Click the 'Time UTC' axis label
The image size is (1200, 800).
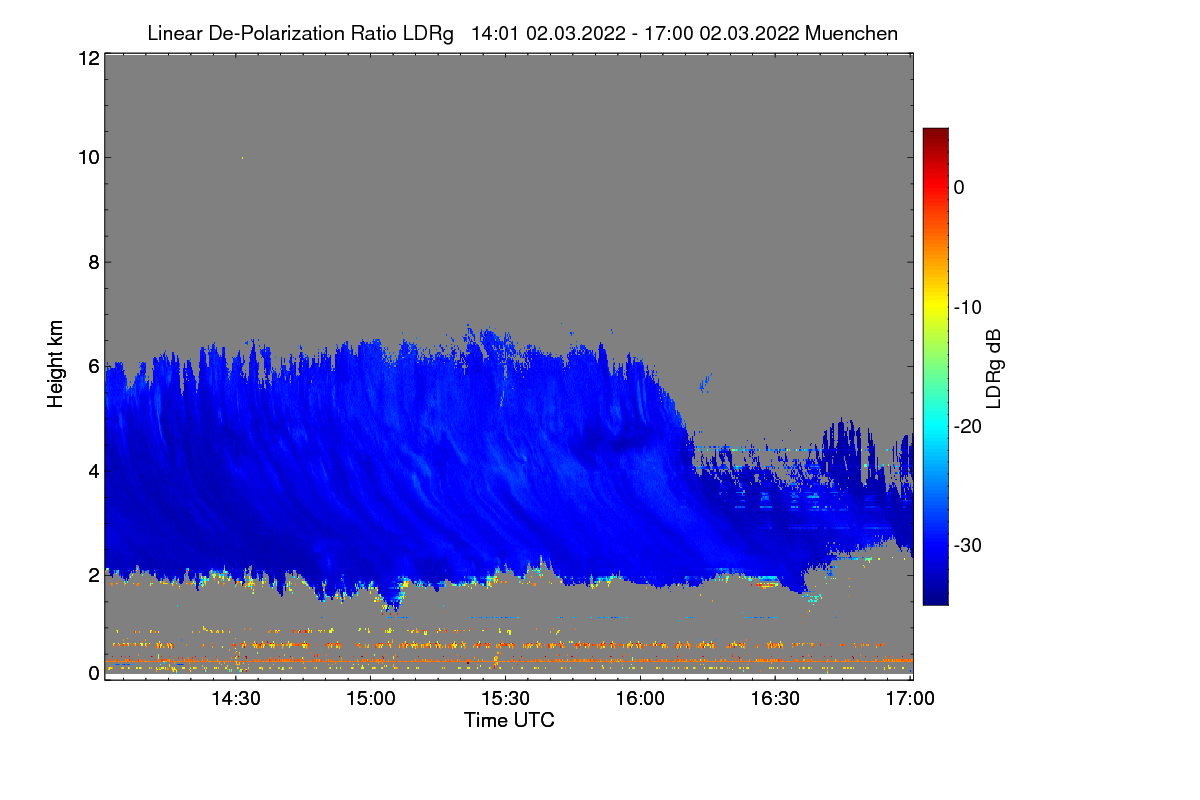(x=509, y=720)
